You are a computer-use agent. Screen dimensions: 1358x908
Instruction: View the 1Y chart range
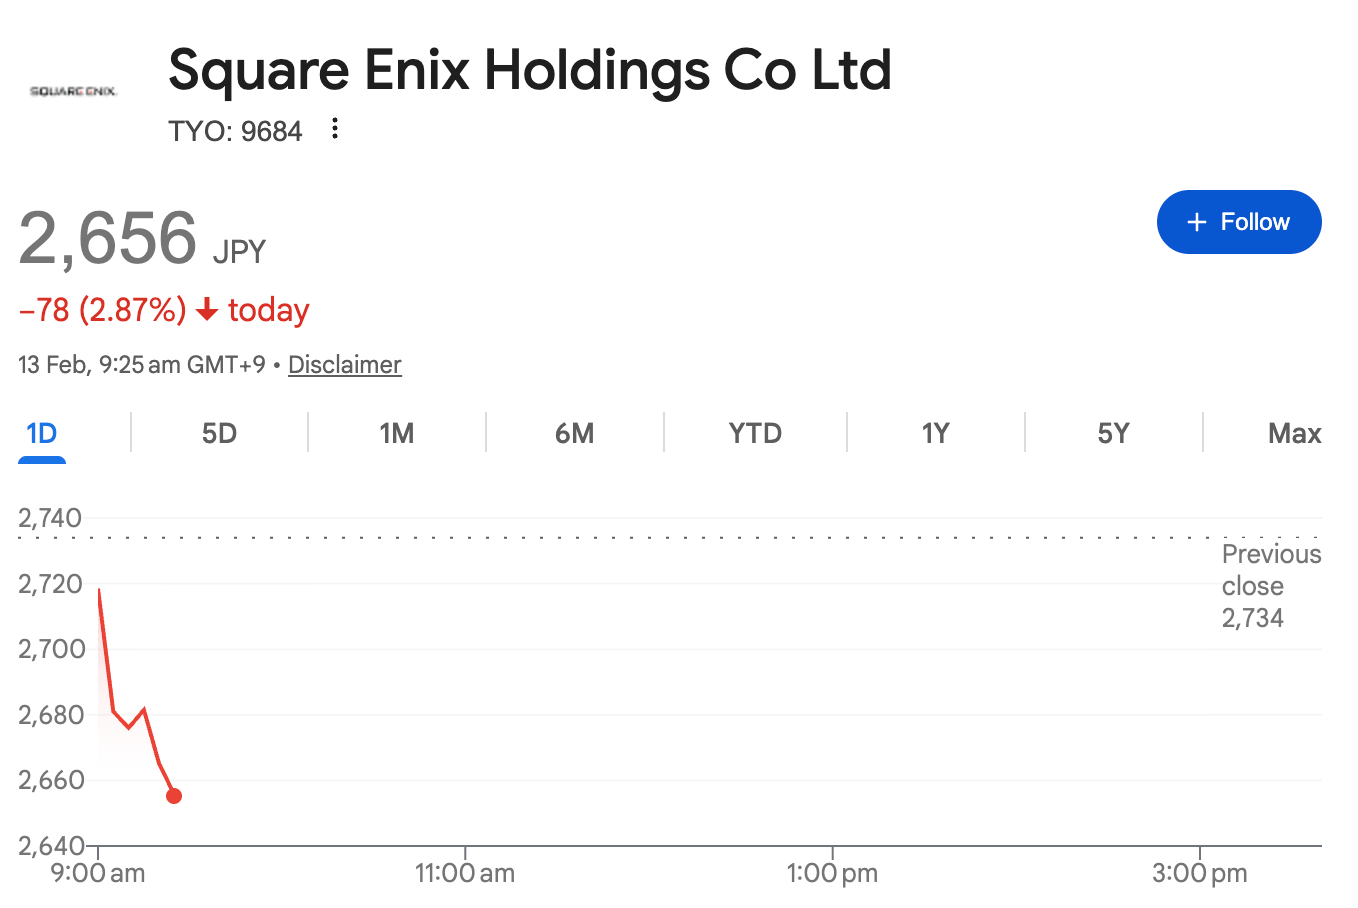click(x=935, y=433)
